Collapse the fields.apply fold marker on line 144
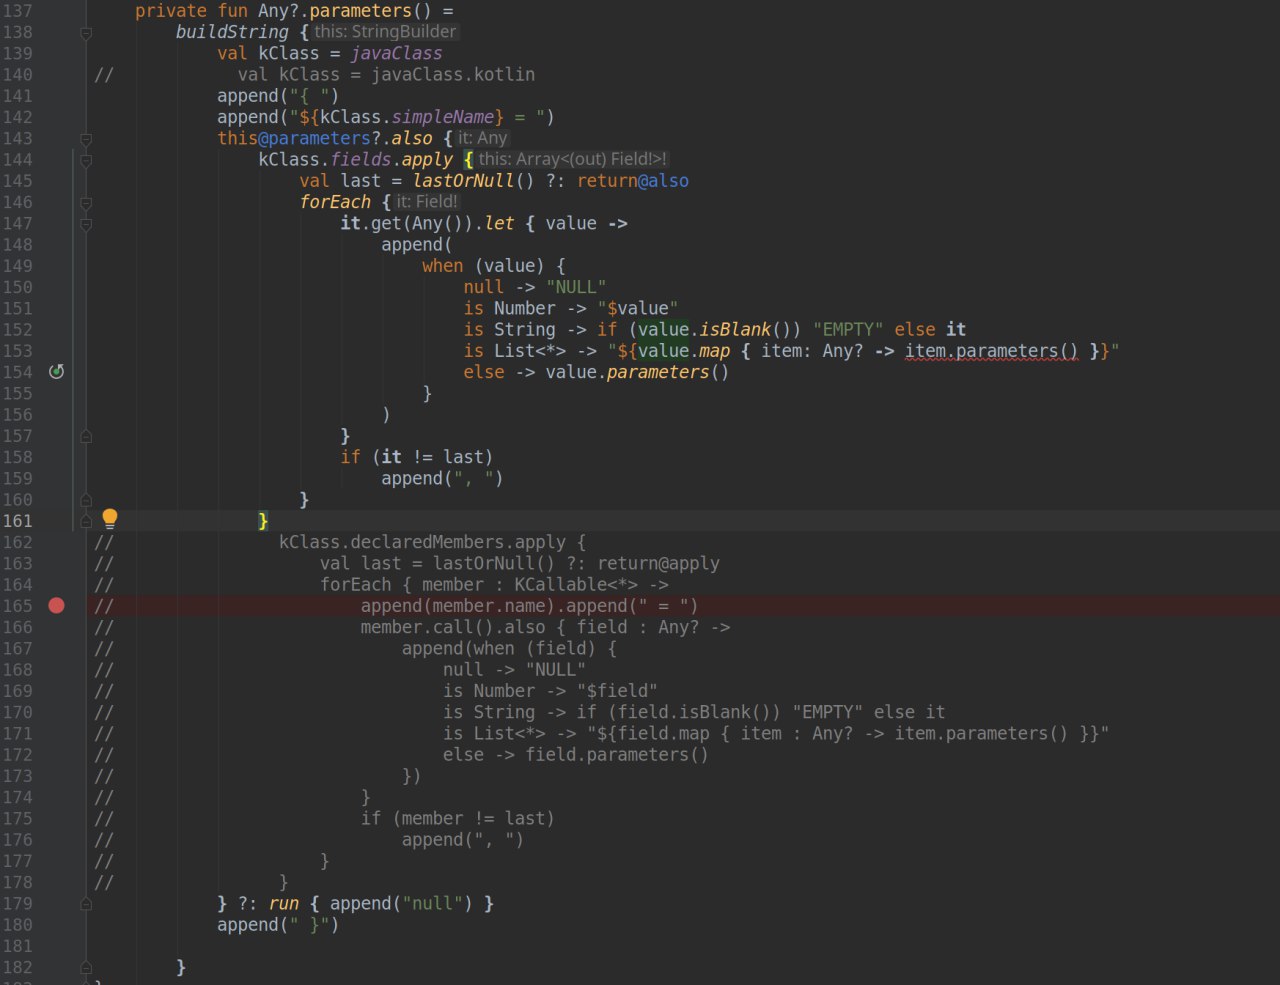 (86, 160)
